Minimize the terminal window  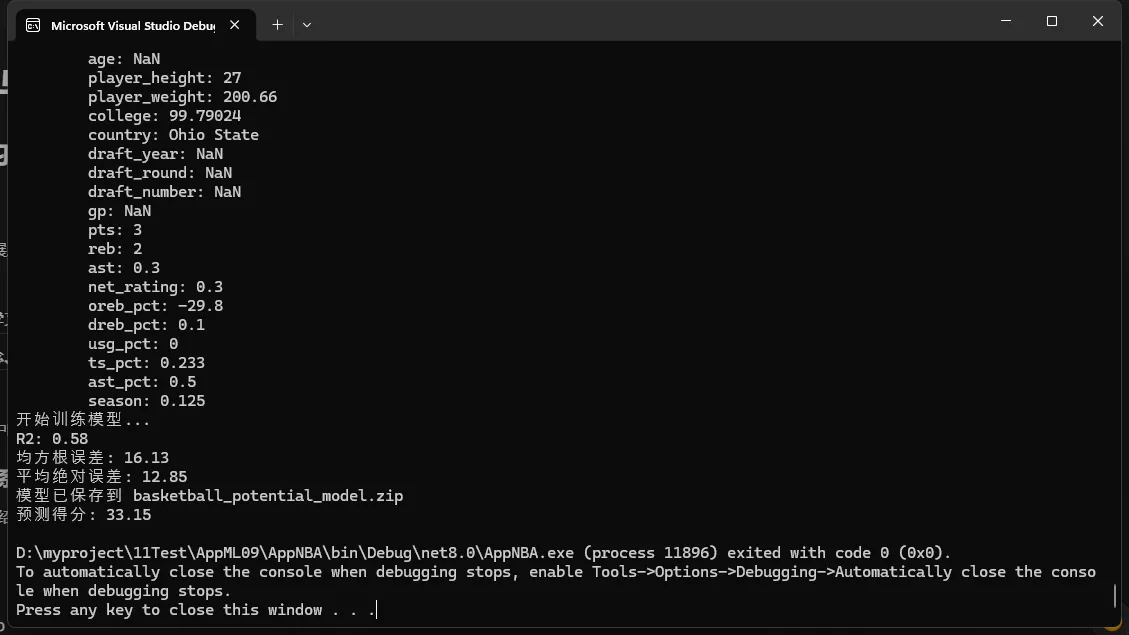tap(1006, 21)
